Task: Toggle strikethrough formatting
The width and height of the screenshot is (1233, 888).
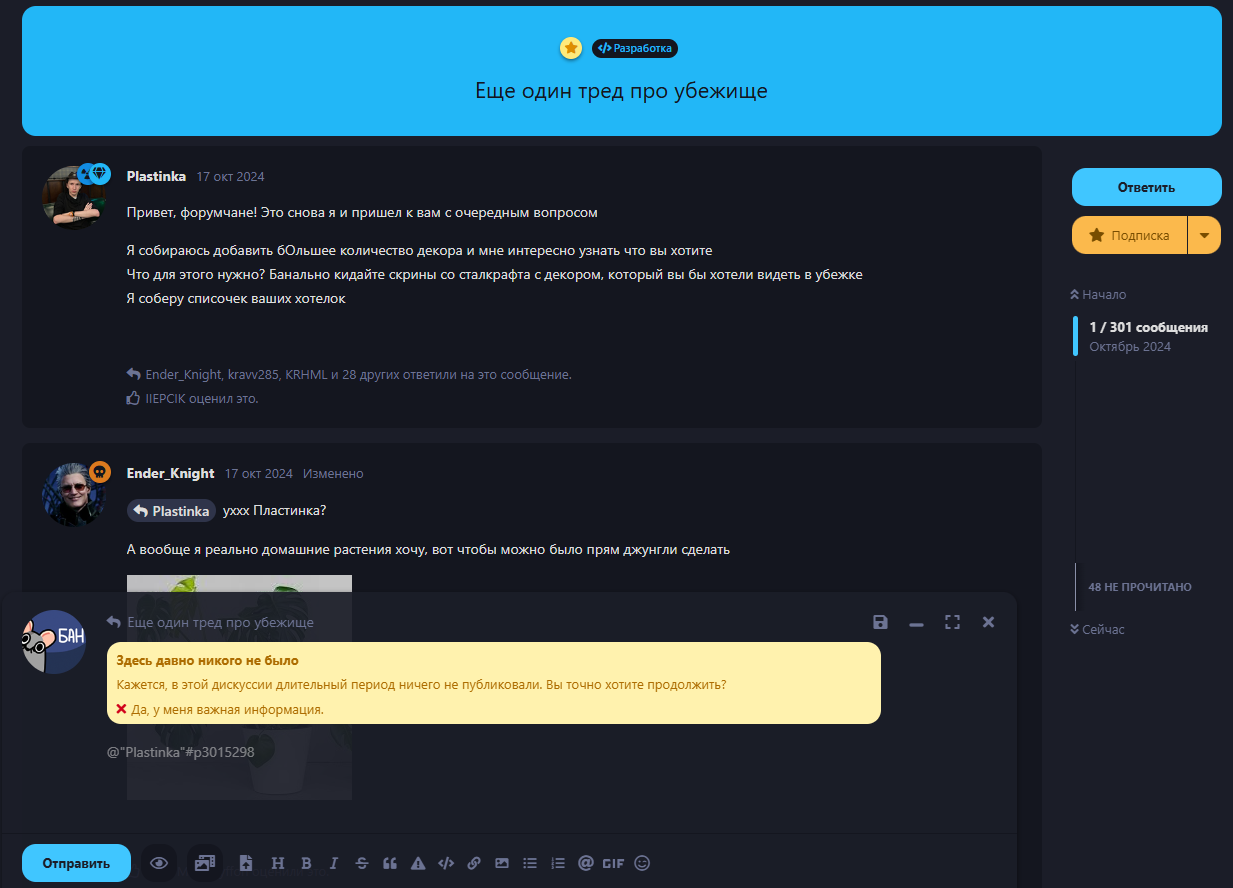Action: click(362, 863)
